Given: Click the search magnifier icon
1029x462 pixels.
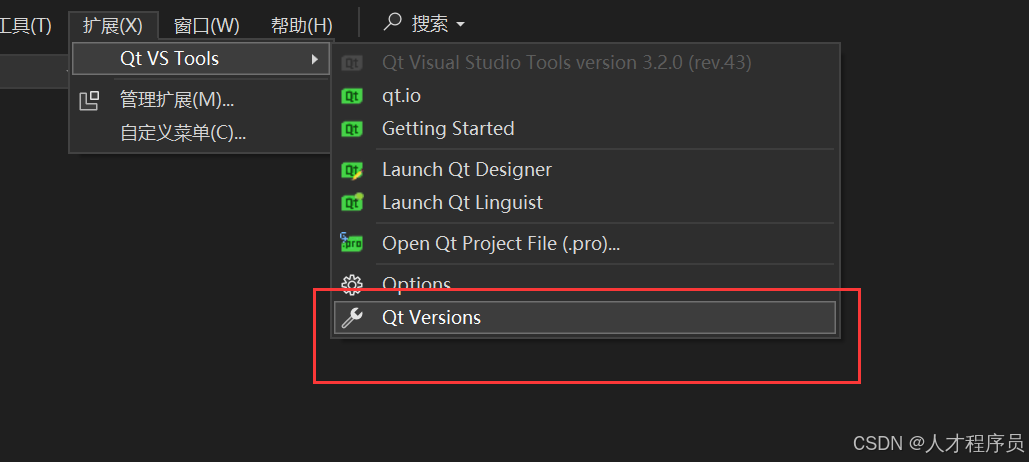Looking at the screenshot, I should [x=394, y=22].
